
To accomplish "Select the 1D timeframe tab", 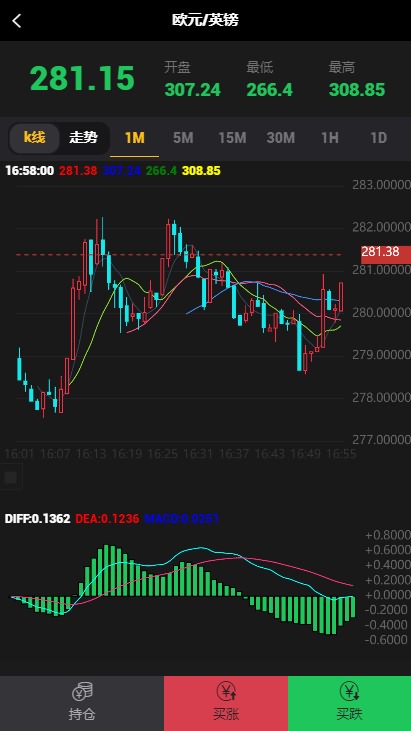I will (x=378, y=138).
